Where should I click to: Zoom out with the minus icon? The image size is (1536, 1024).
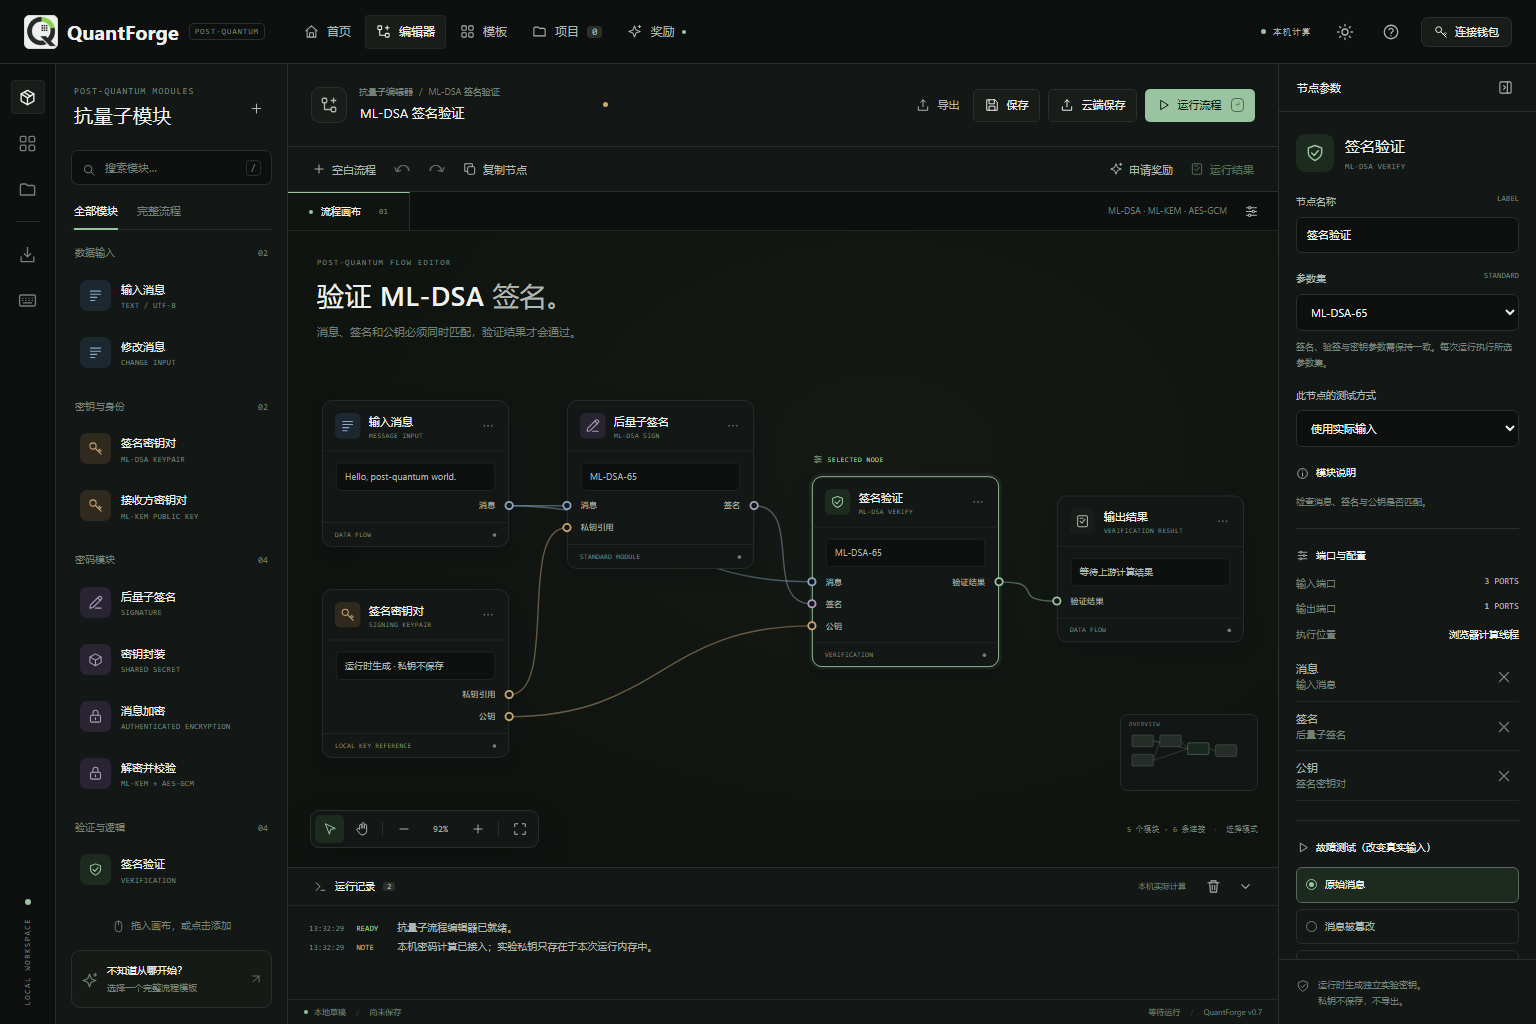[404, 829]
